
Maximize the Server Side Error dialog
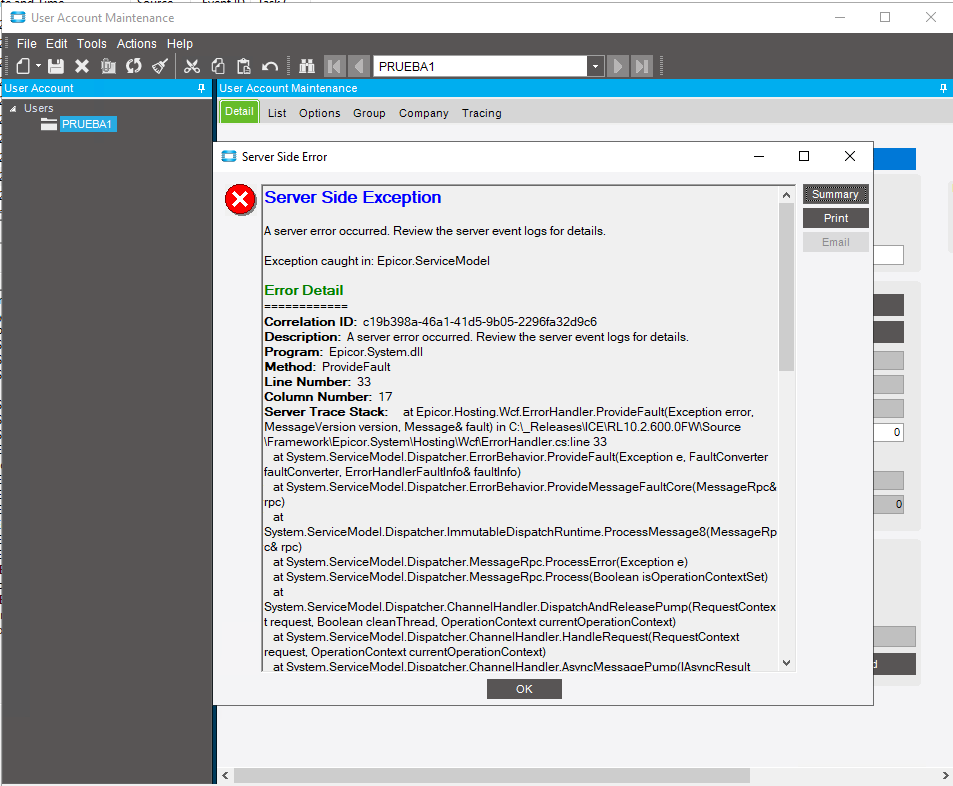point(803,156)
